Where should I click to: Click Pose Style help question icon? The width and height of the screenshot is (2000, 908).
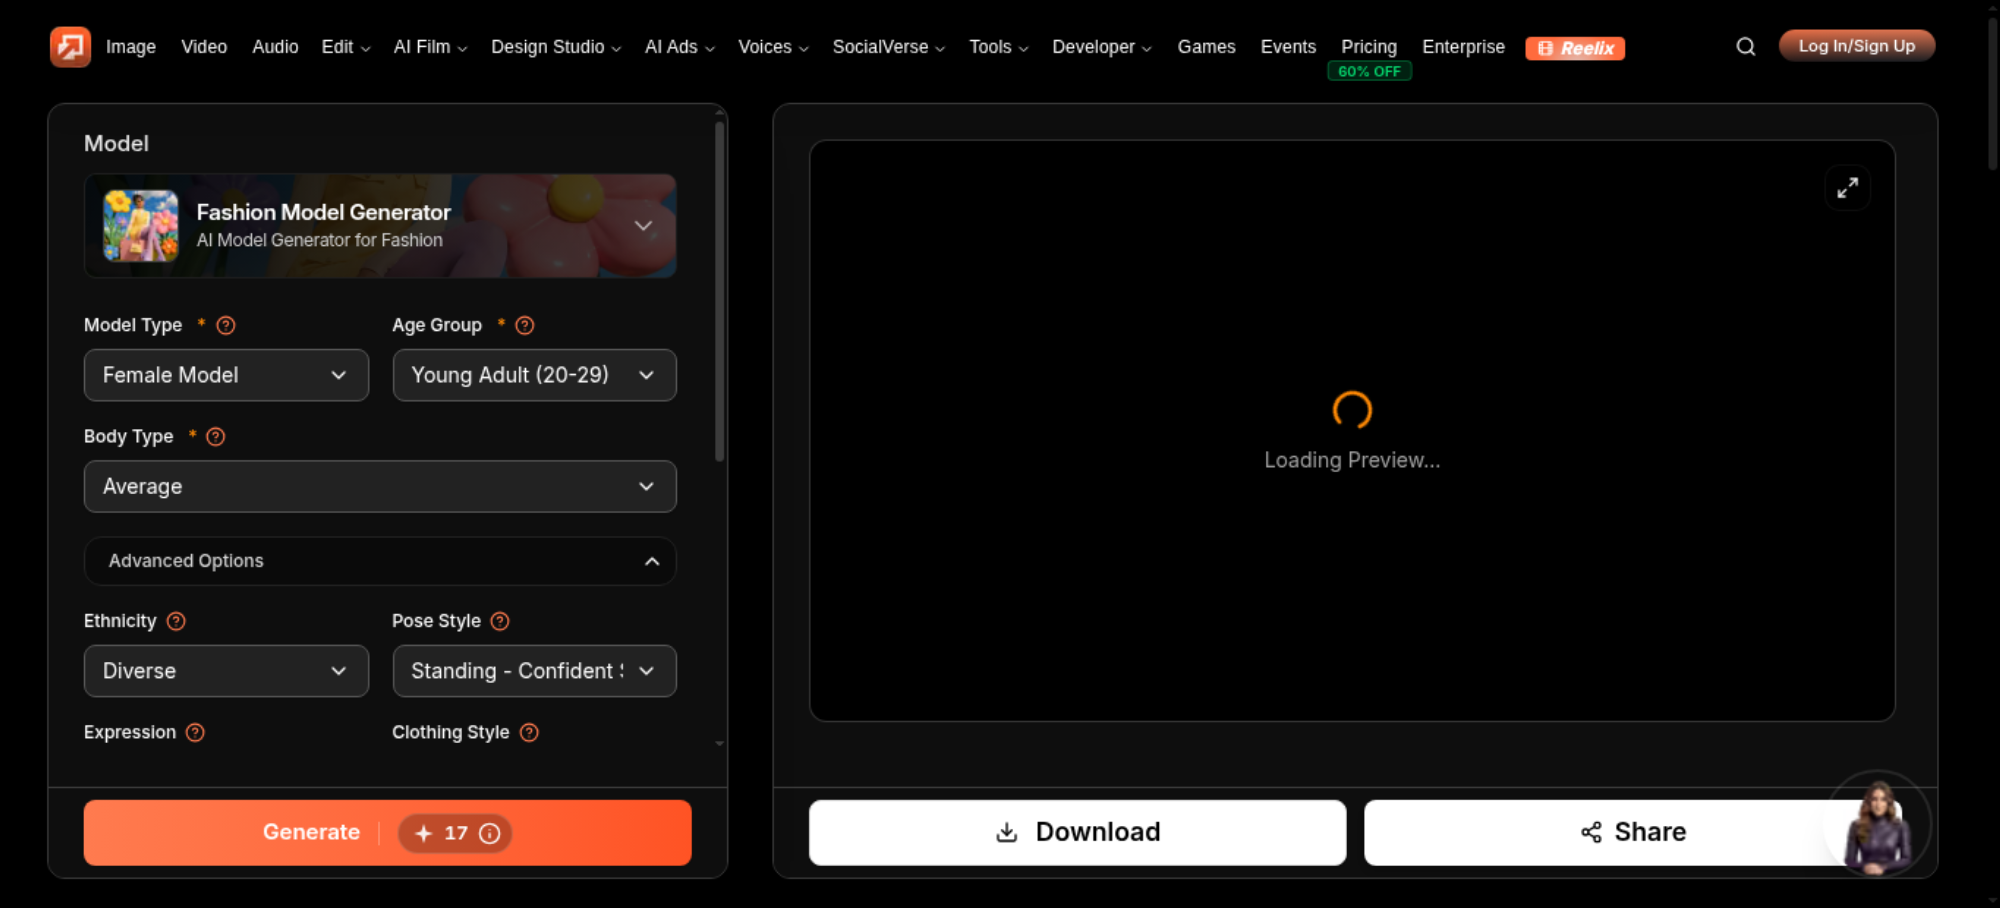click(500, 621)
